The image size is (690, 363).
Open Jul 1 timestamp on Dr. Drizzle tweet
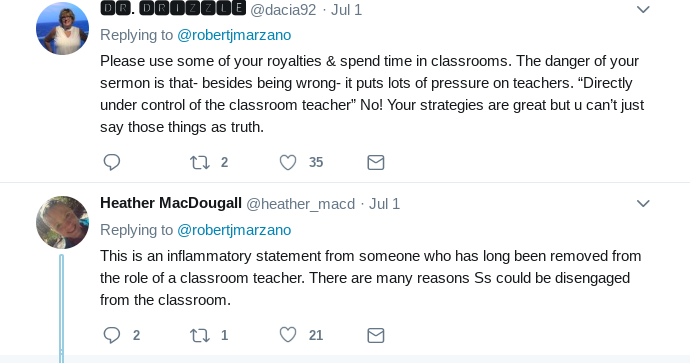346,10
